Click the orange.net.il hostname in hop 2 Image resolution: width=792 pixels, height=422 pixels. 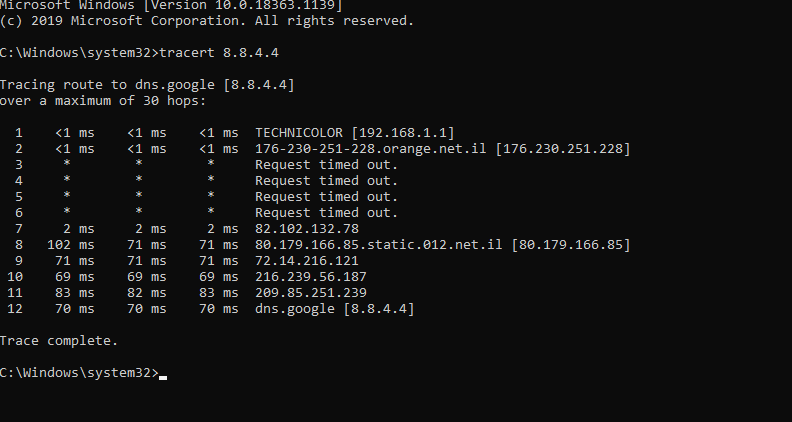(x=371, y=149)
